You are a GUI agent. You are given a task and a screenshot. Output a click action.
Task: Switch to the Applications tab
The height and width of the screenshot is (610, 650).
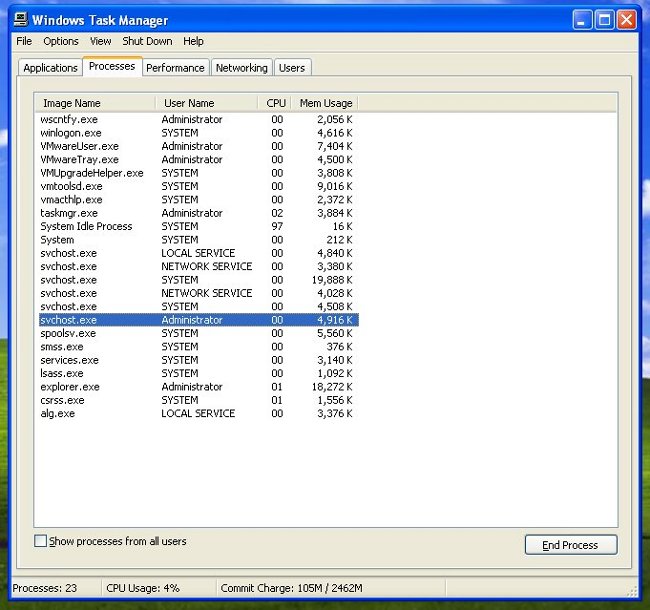tap(50, 68)
